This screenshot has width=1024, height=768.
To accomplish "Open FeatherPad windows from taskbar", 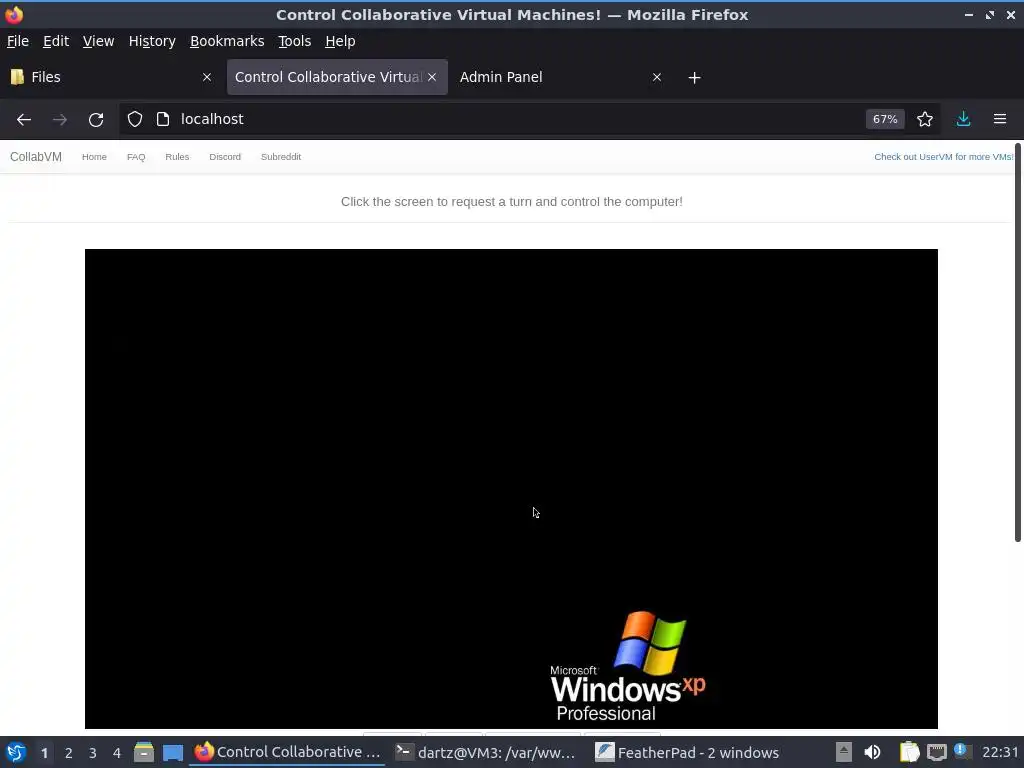I will click(x=687, y=752).
